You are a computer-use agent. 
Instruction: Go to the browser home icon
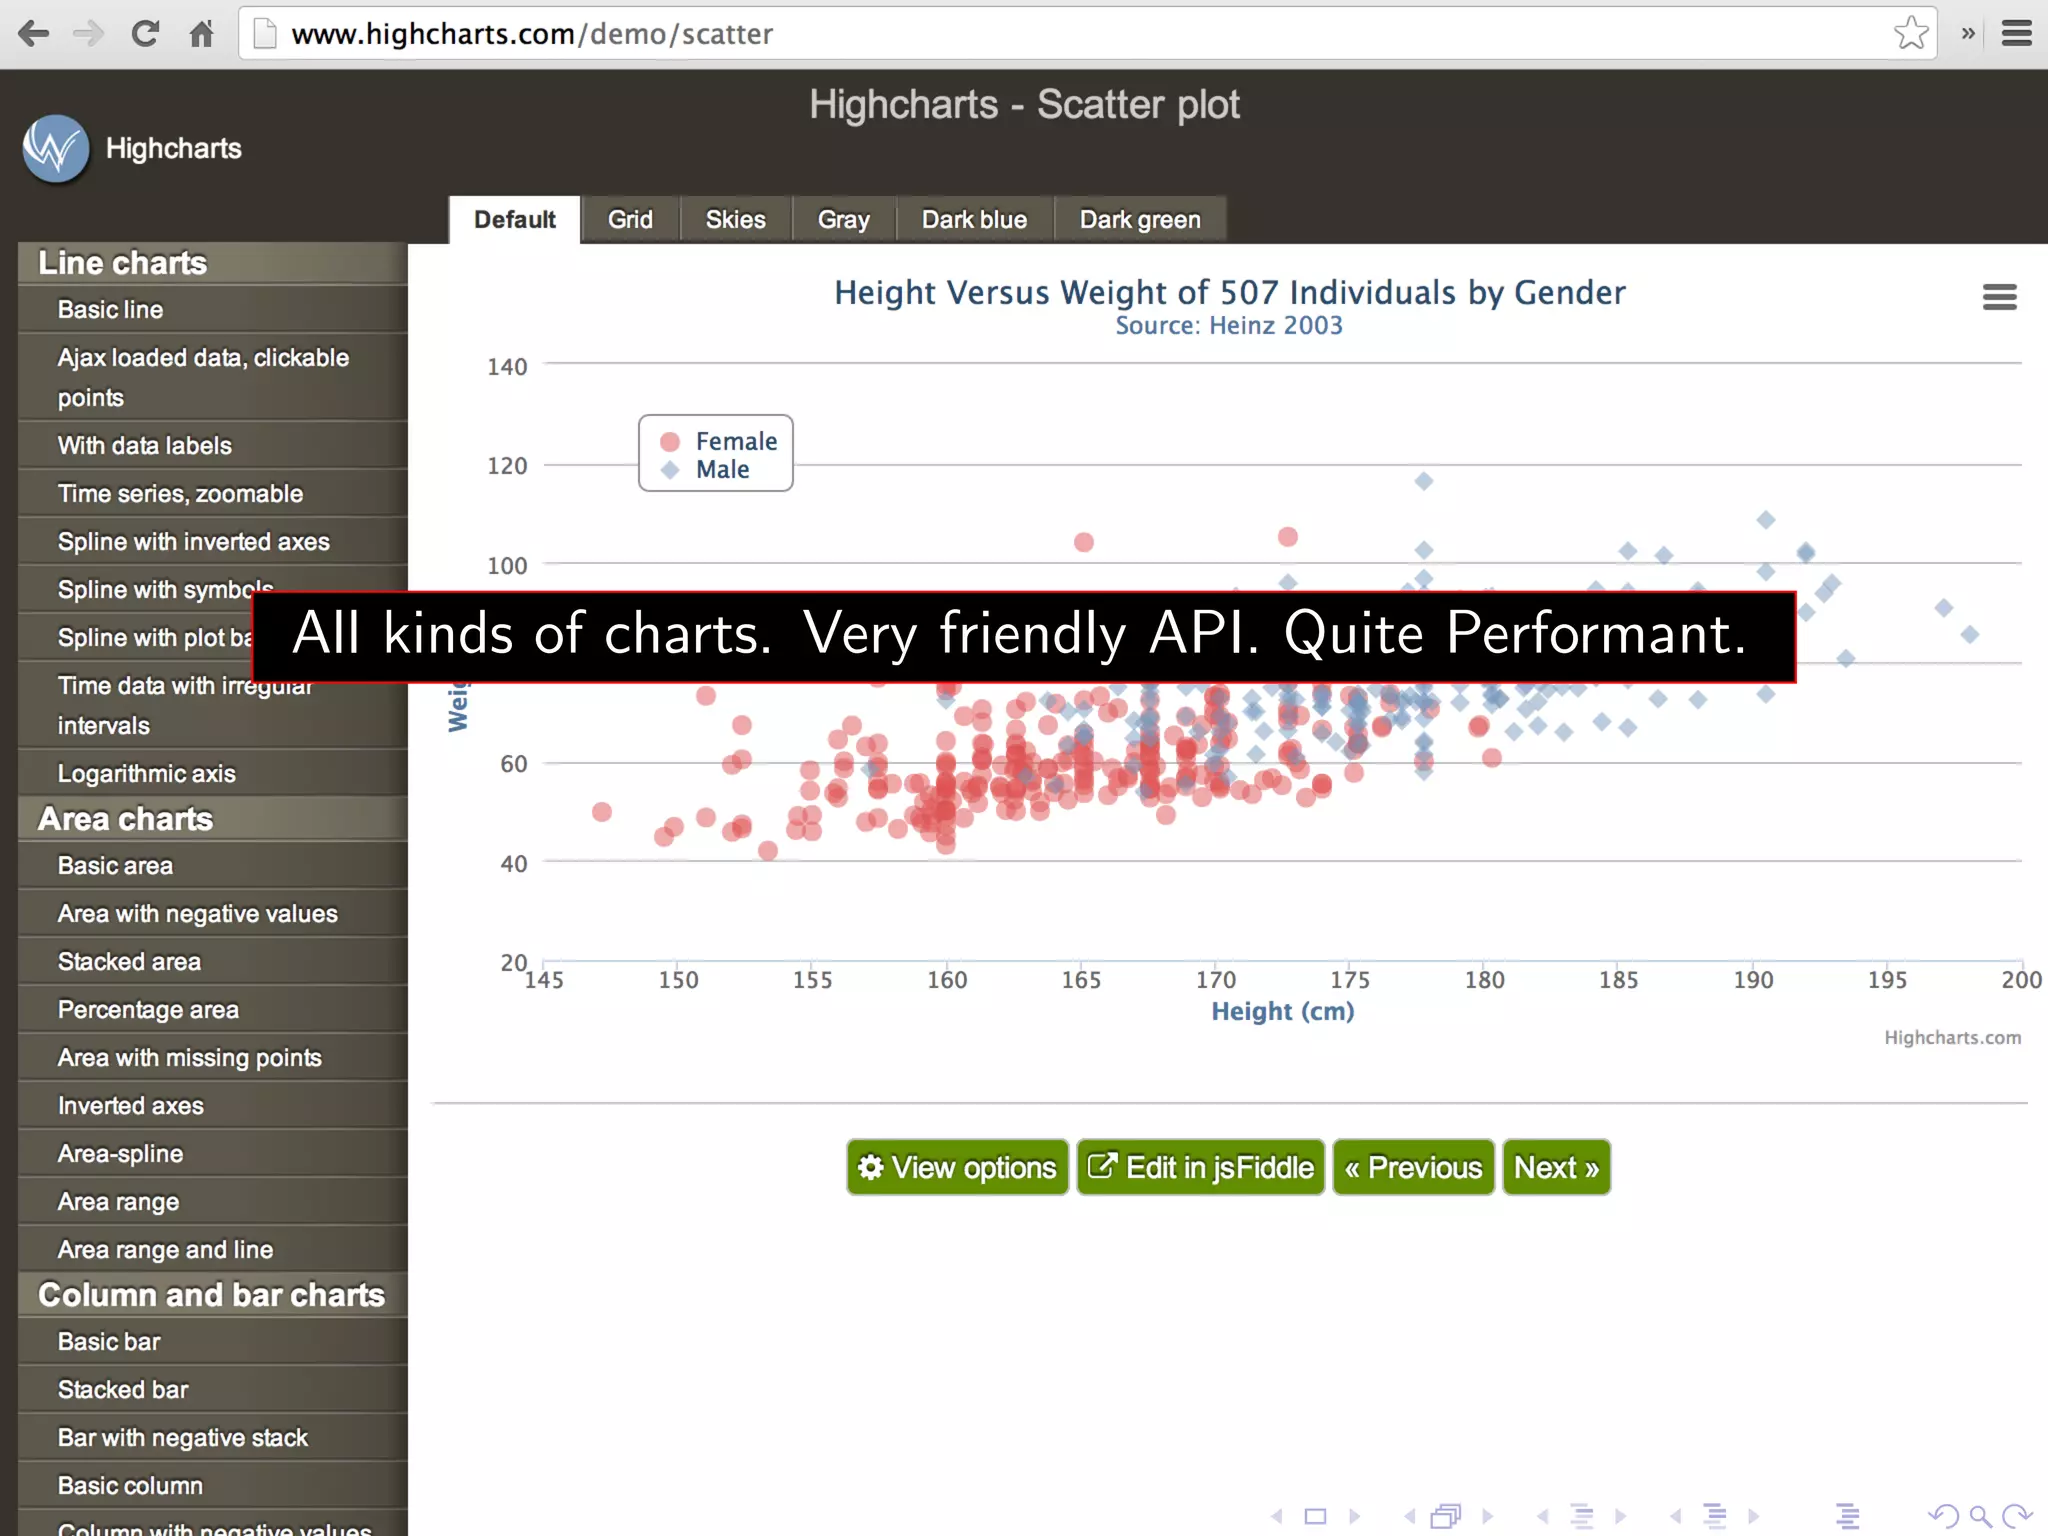[202, 34]
